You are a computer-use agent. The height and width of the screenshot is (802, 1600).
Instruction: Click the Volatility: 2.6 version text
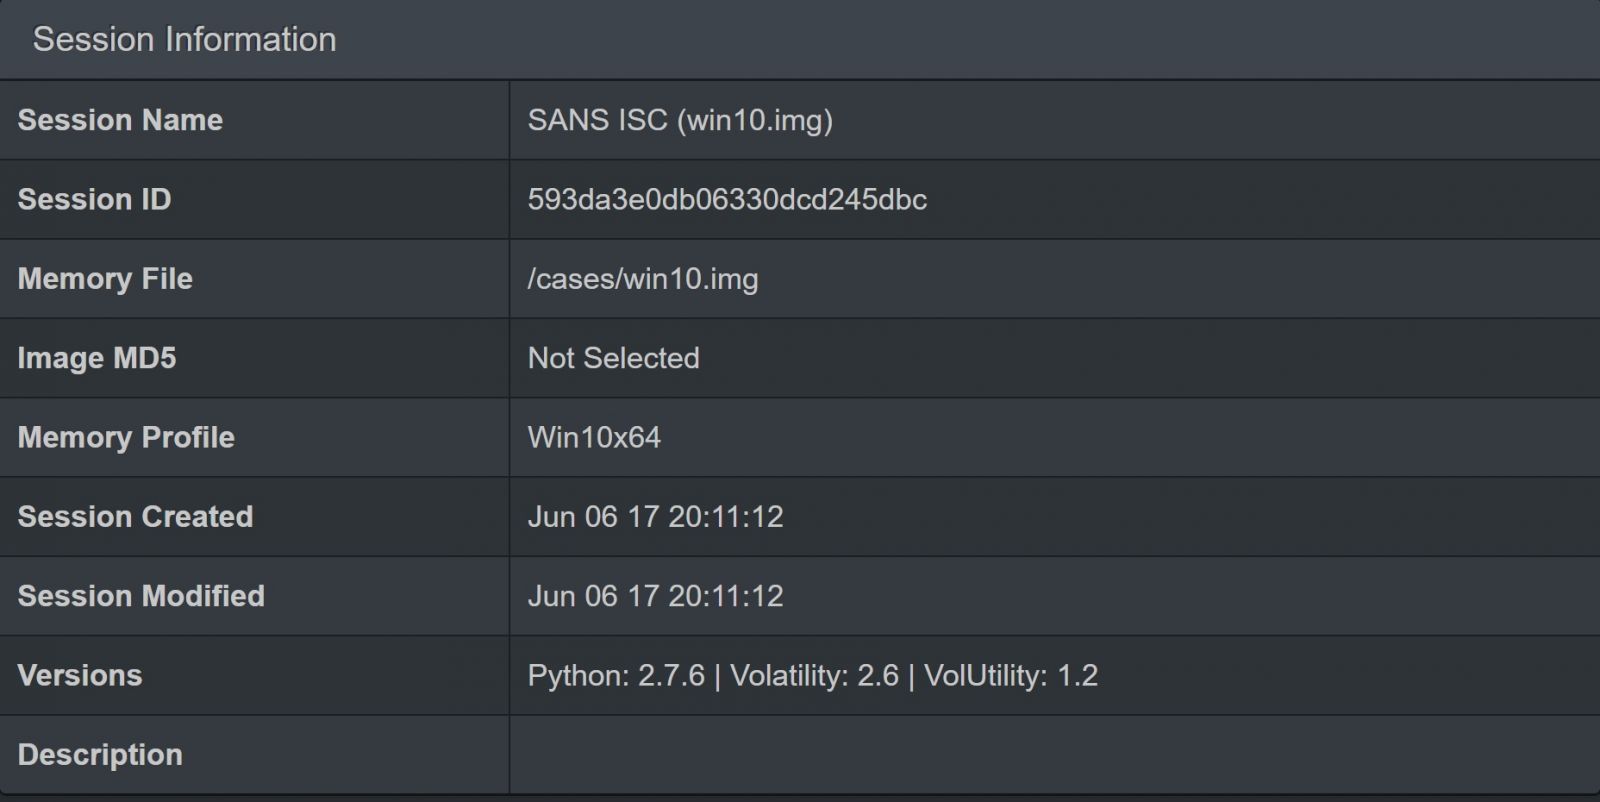[814, 675]
